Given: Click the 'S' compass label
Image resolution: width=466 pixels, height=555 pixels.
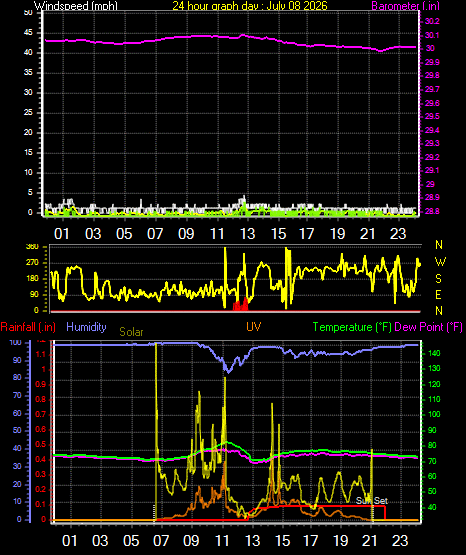Looking at the screenshot, I should (x=438, y=279).
